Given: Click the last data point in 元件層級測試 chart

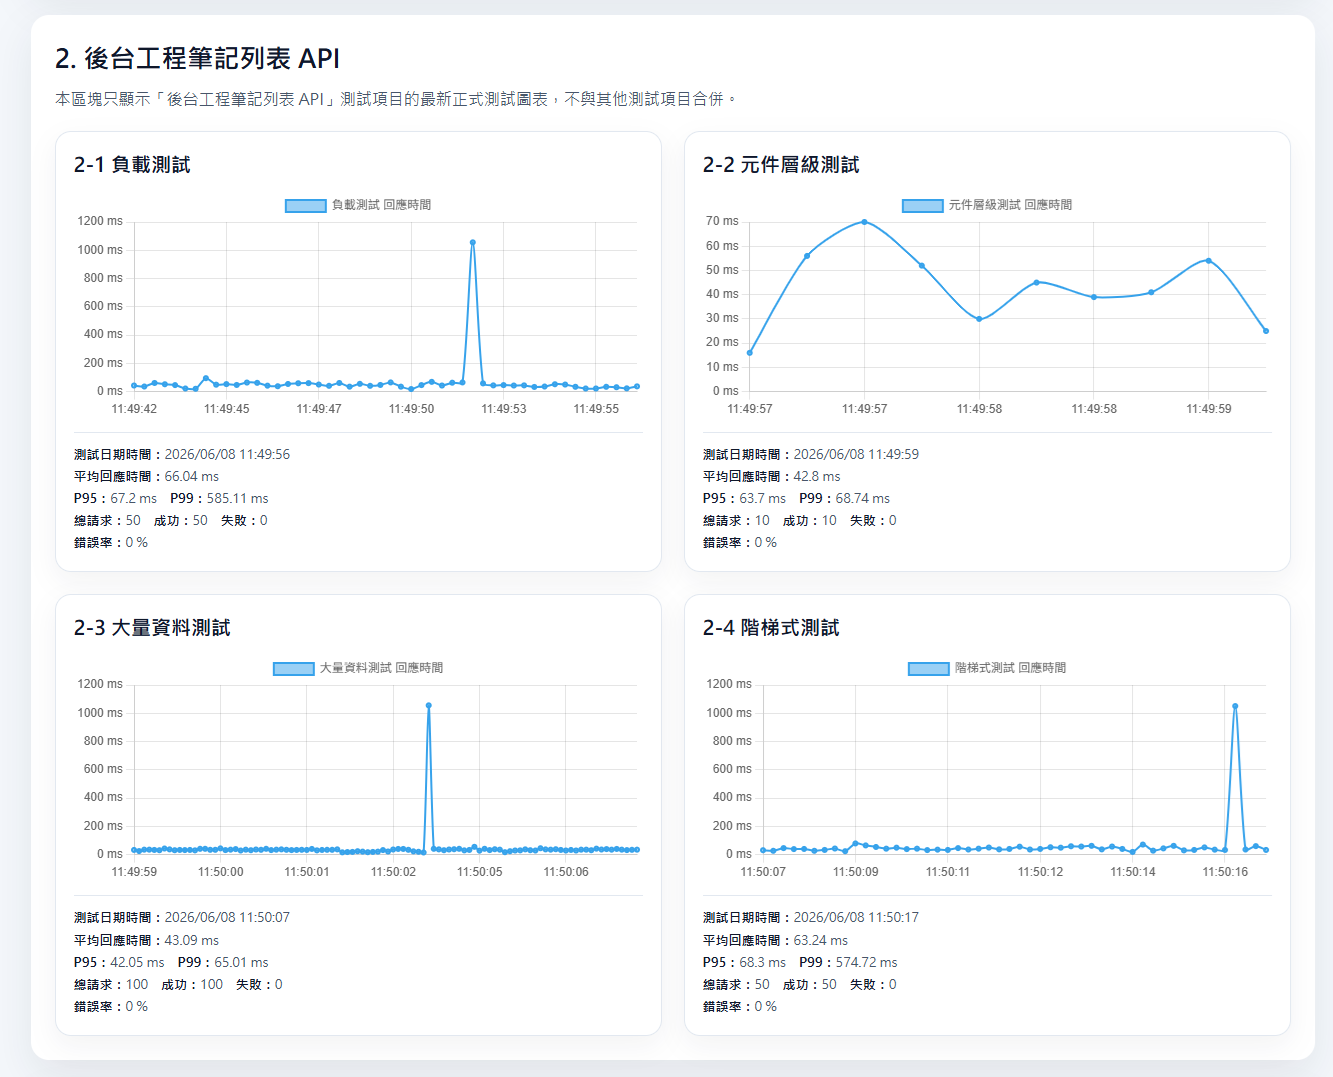Looking at the screenshot, I should coord(1266,331).
